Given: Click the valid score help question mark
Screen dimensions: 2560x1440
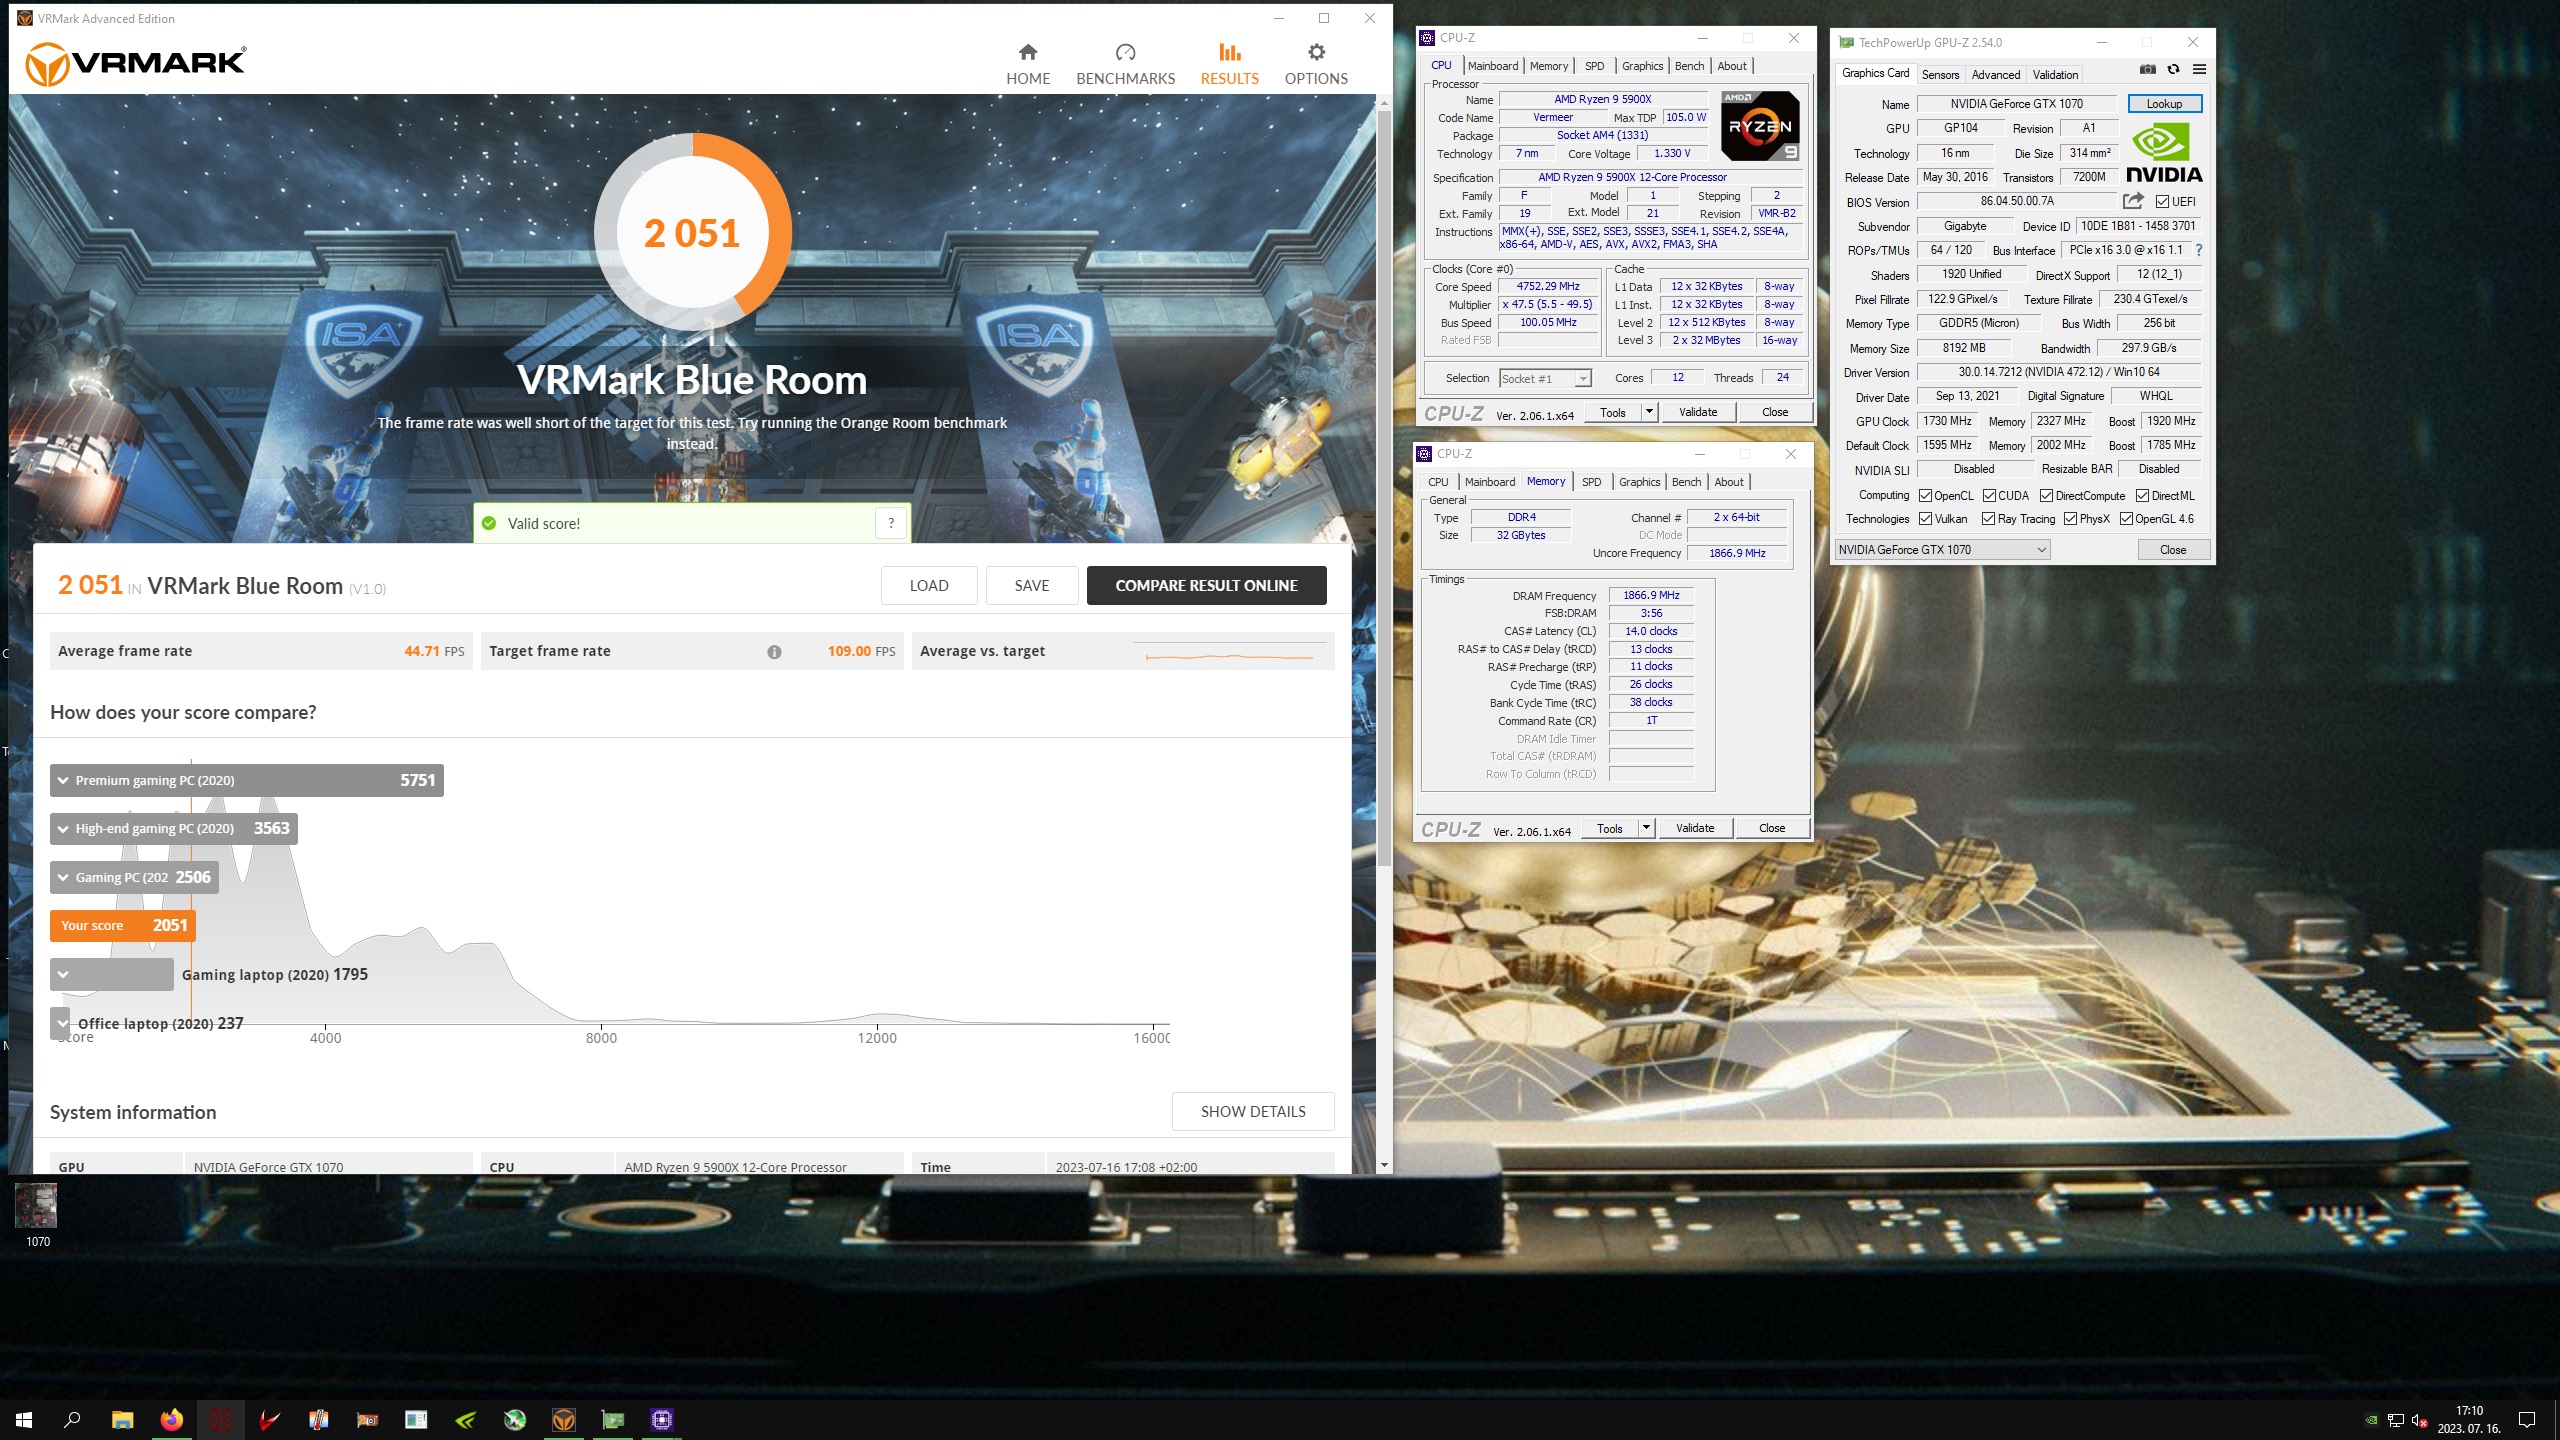Looking at the screenshot, I should pos(890,523).
